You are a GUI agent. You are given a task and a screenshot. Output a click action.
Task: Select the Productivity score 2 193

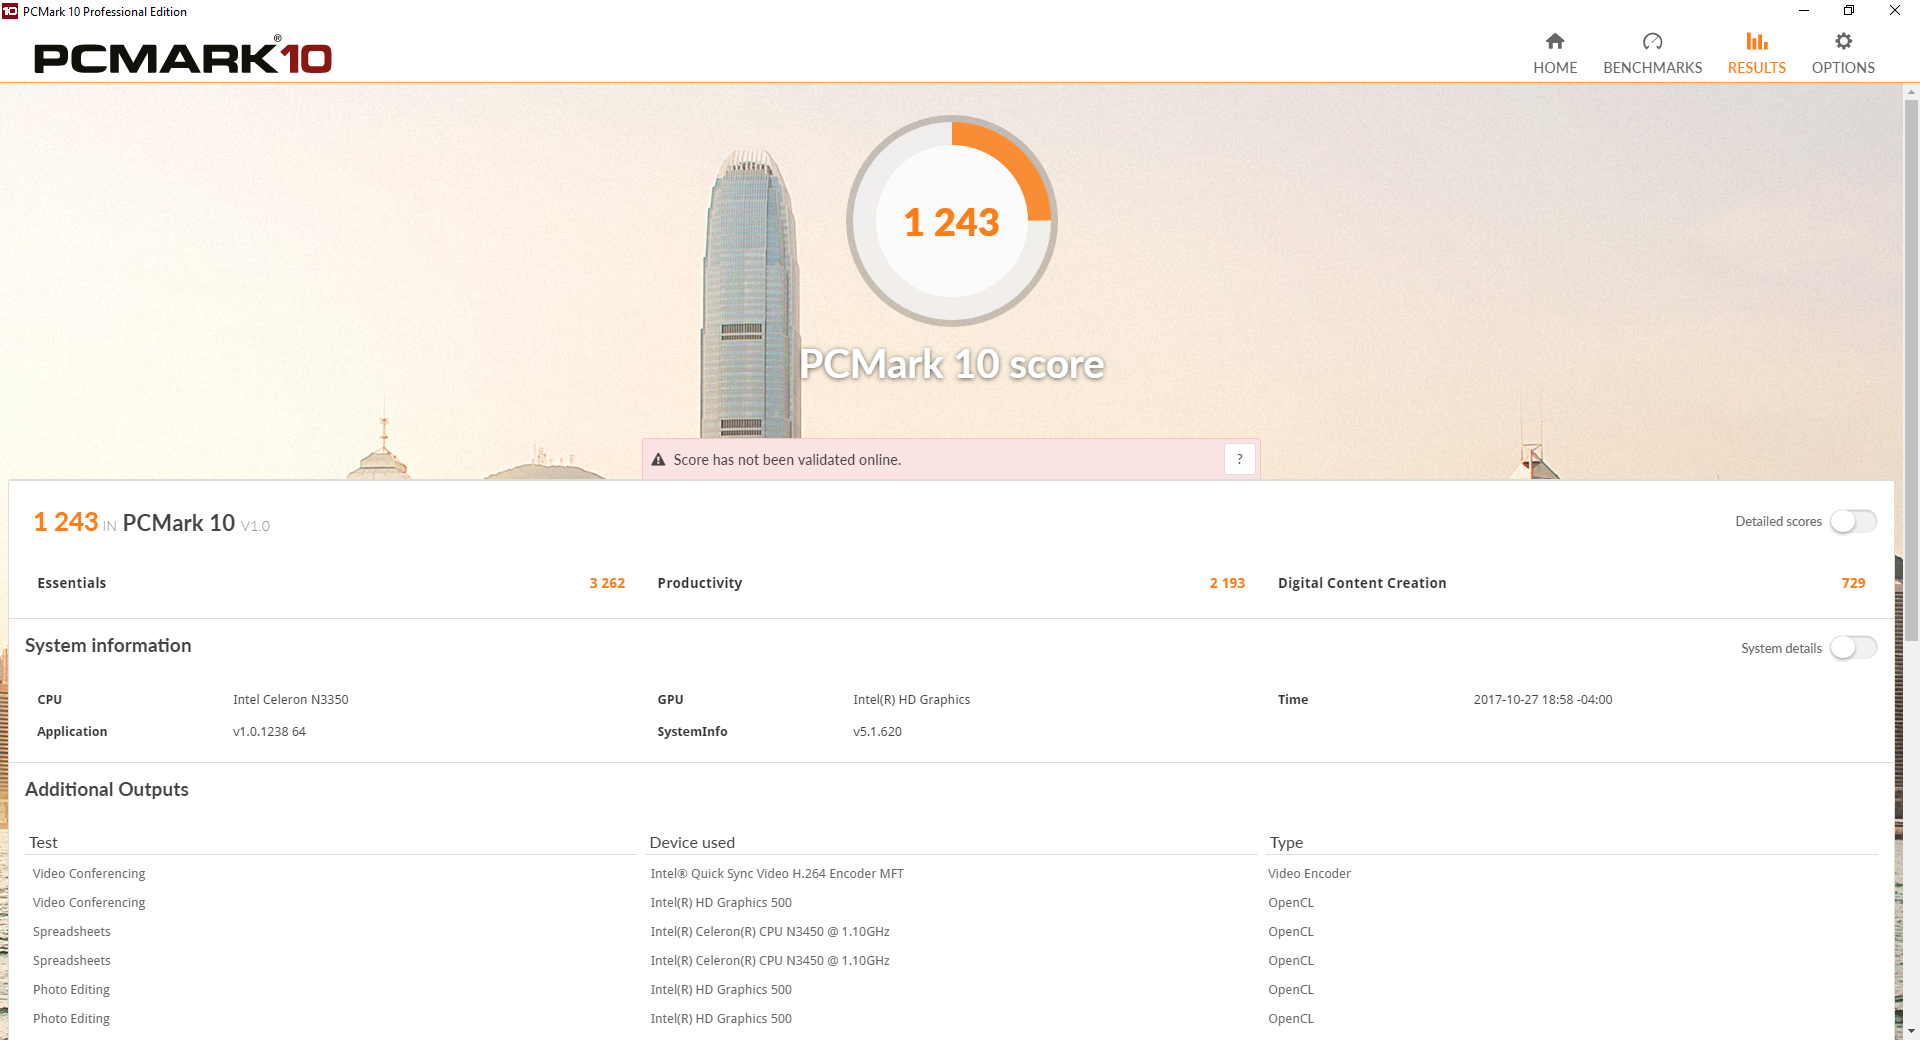pyautogui.click(x=1227, y=583)
